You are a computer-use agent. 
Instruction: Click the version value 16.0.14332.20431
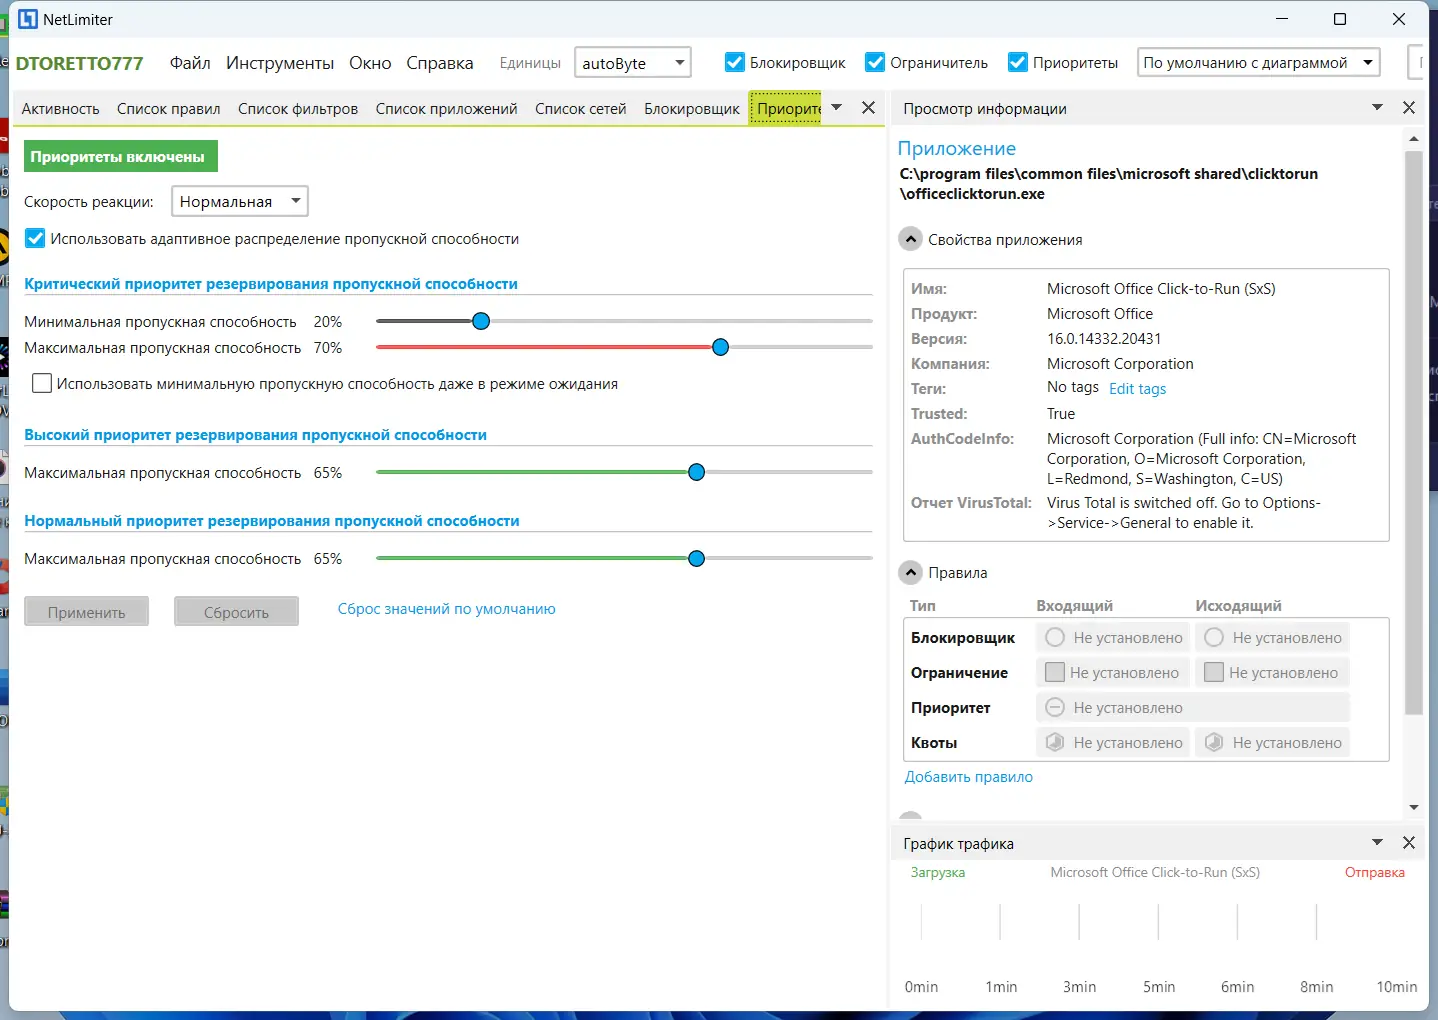[1104, 339]
